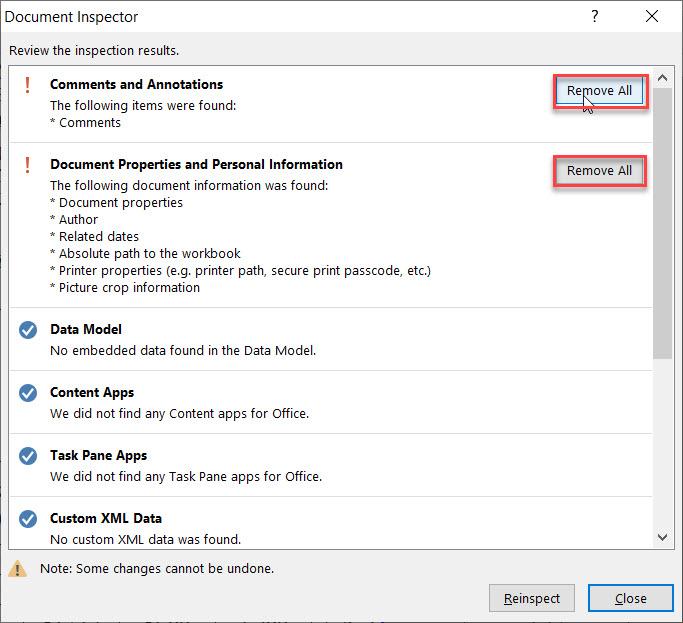Click the blue checkmark next to Task Pane Apps
Image resolution: width=683 pixels, height=623 pixels.
click(x=28, y=456)
